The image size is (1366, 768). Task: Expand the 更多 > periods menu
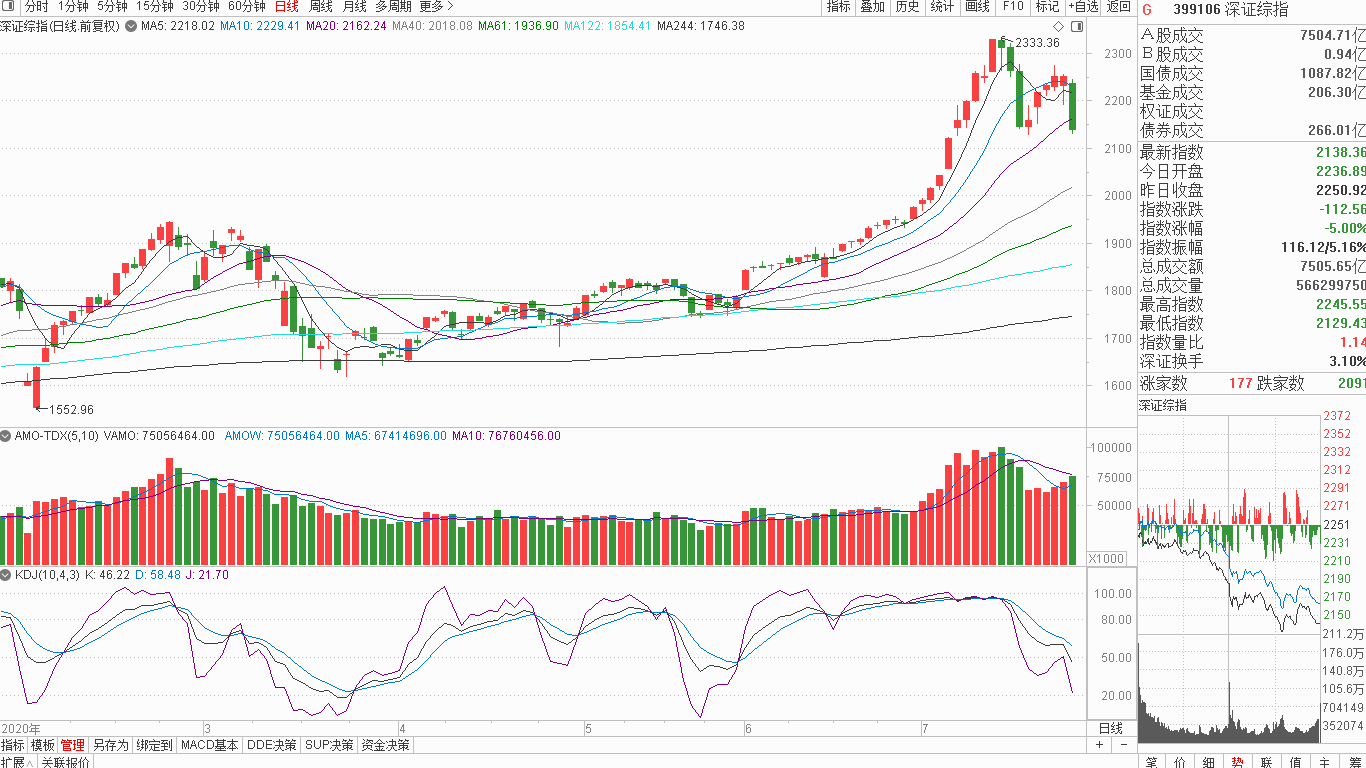[x=436, y=6]
